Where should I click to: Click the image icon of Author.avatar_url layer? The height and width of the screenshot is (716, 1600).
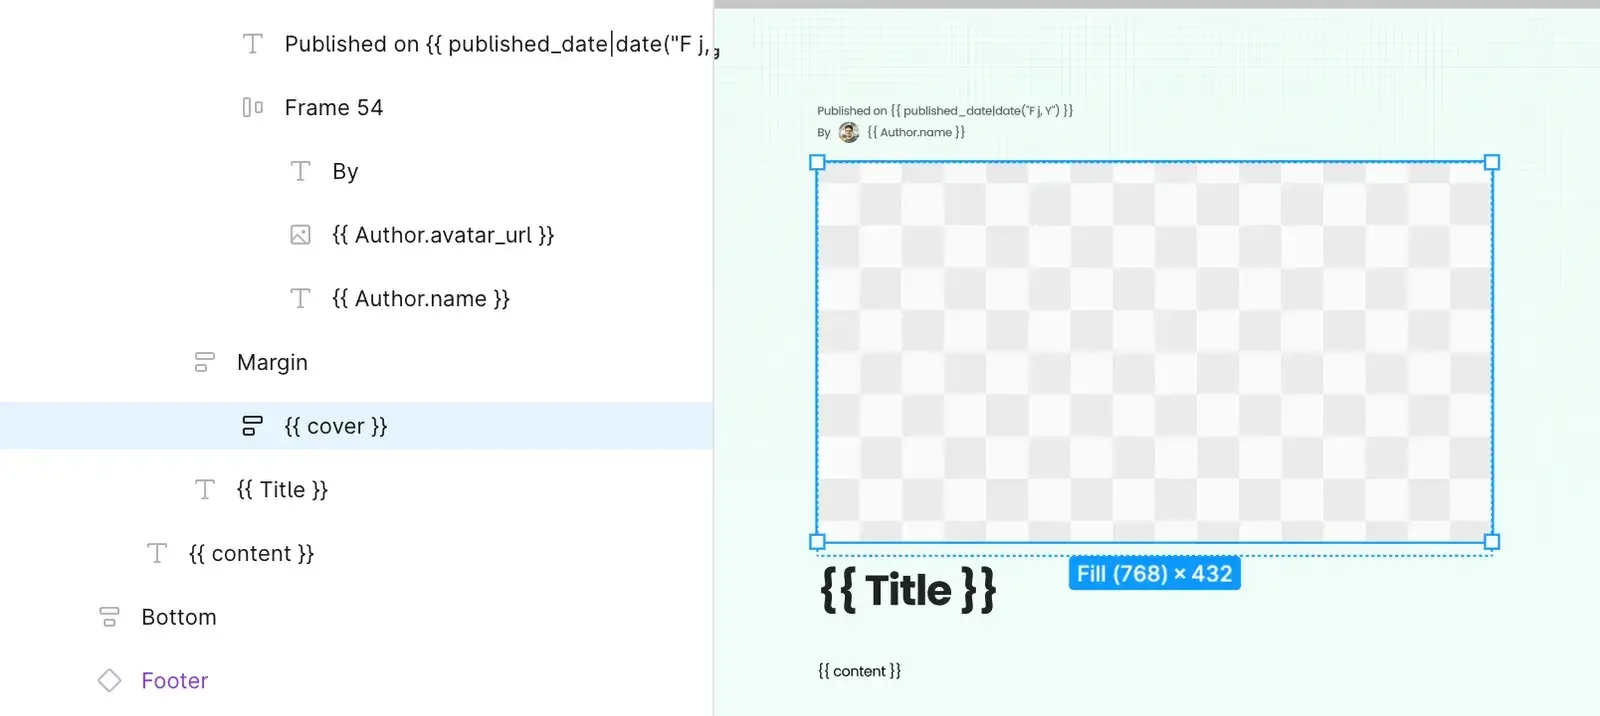(x=300, y=235)
